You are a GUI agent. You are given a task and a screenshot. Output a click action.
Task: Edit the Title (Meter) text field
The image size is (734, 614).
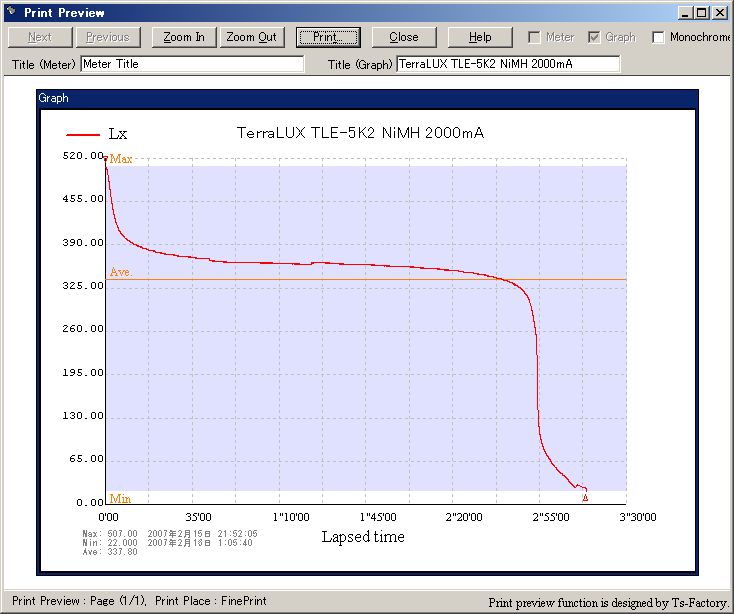192,64
